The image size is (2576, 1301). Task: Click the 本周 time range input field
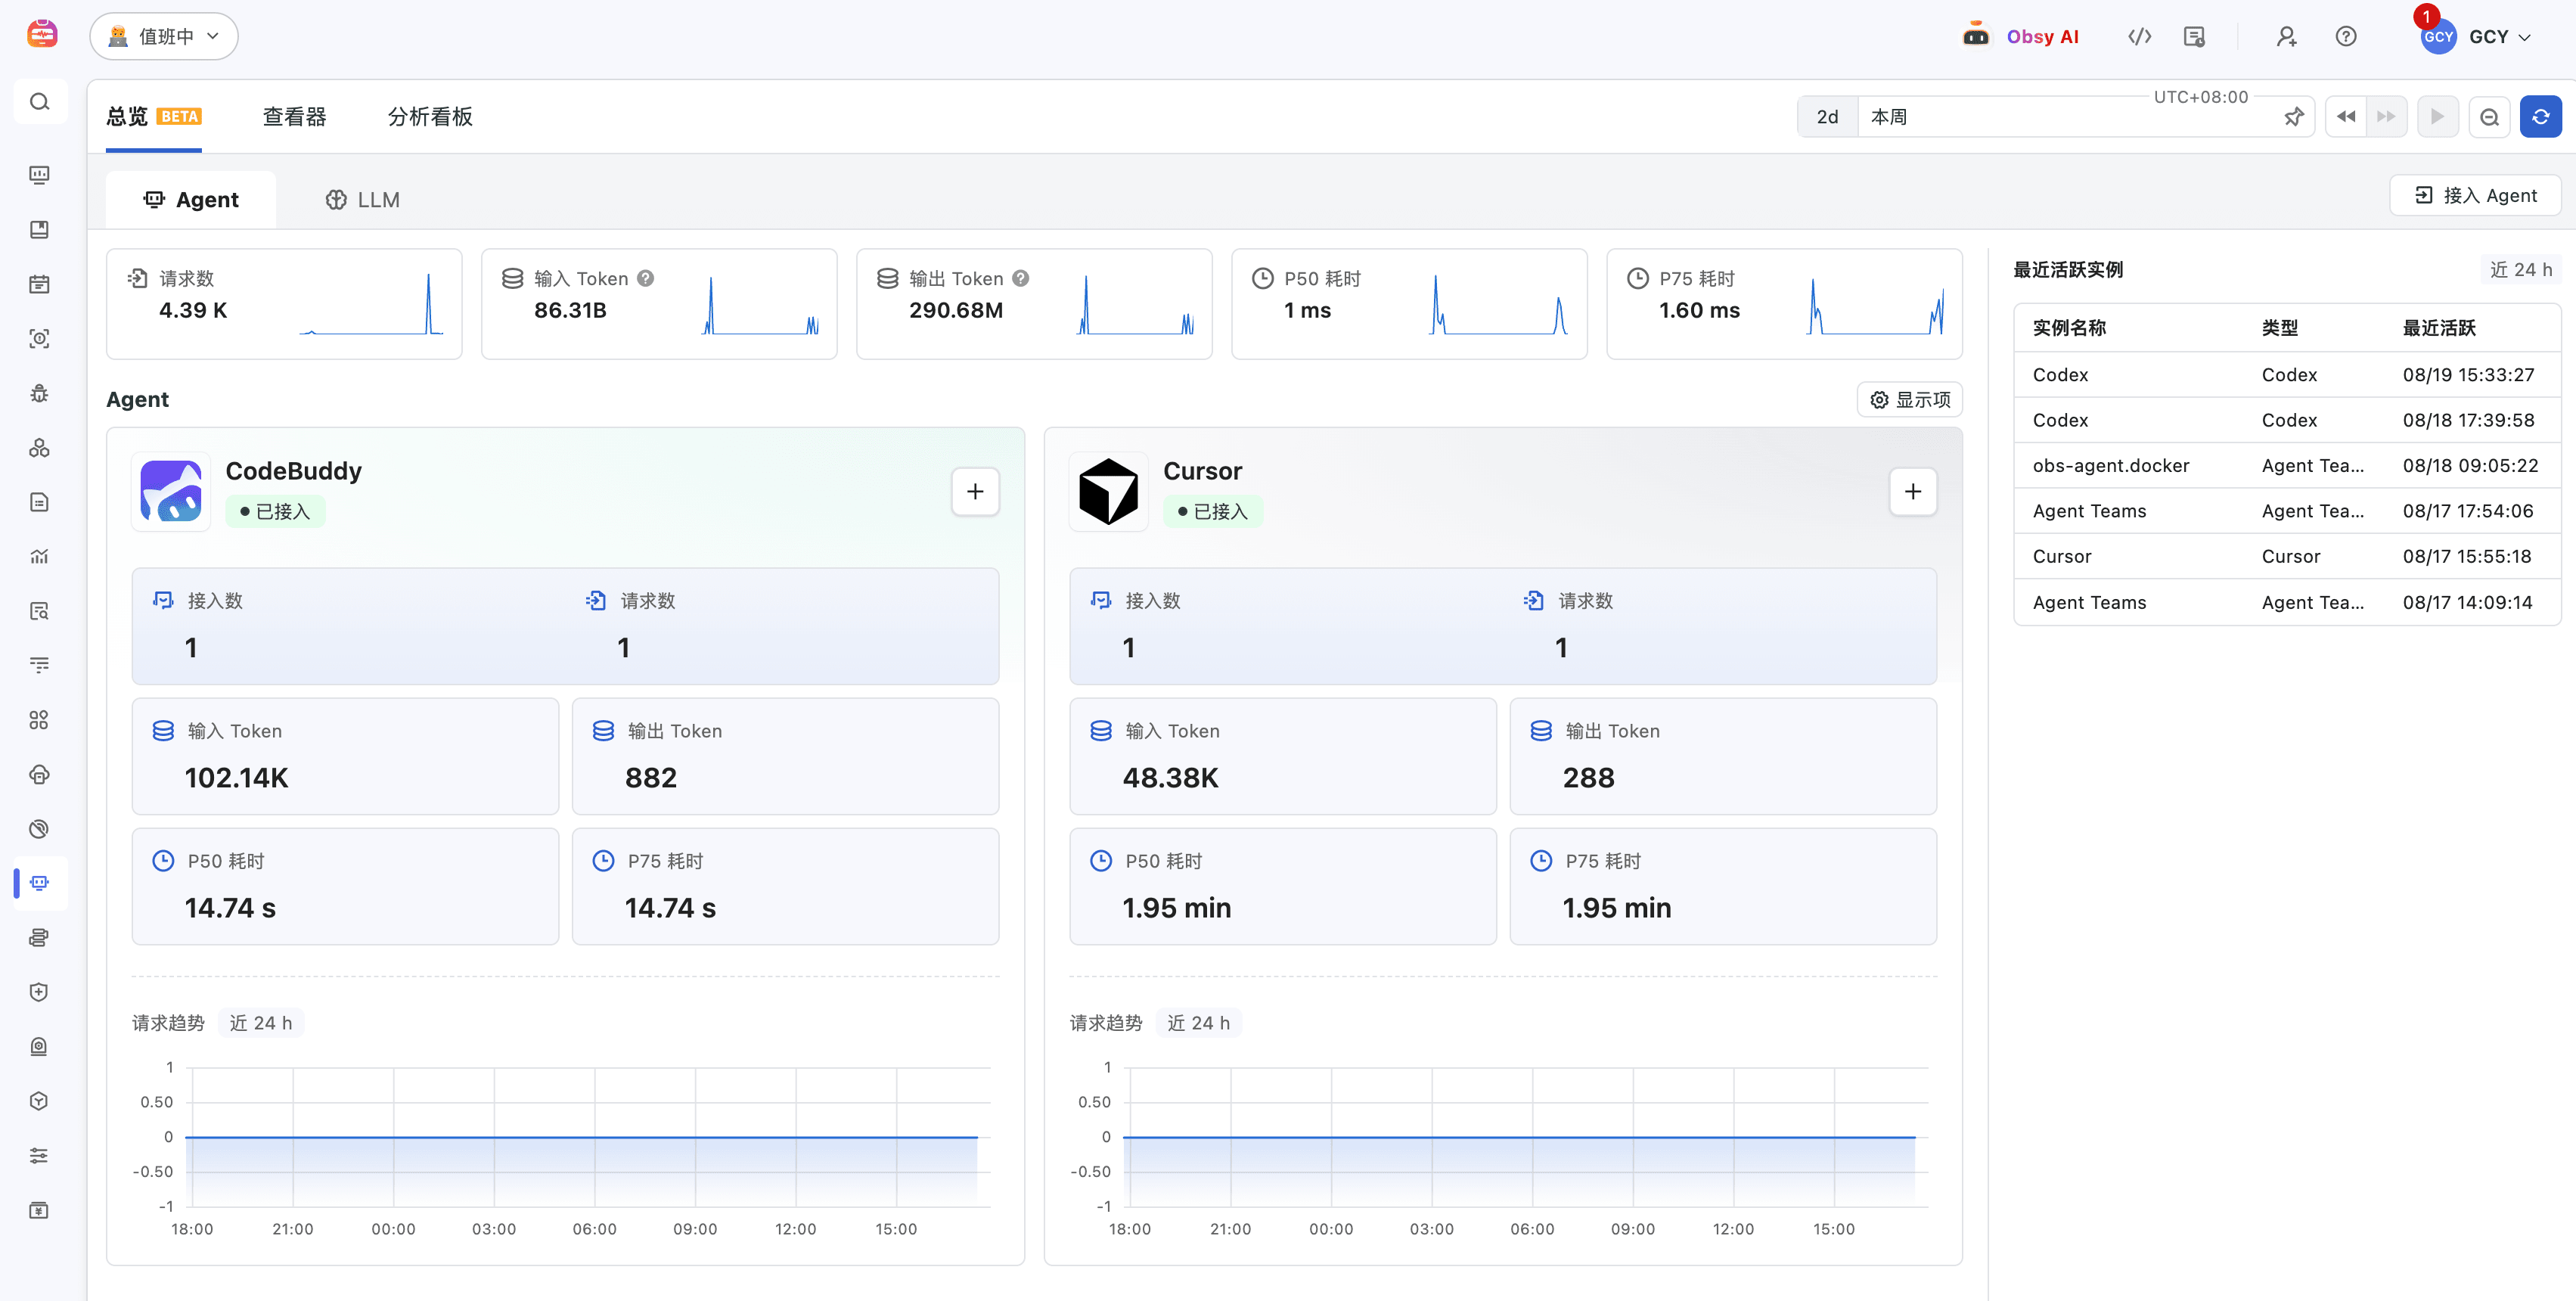(x=2070, y=117)
